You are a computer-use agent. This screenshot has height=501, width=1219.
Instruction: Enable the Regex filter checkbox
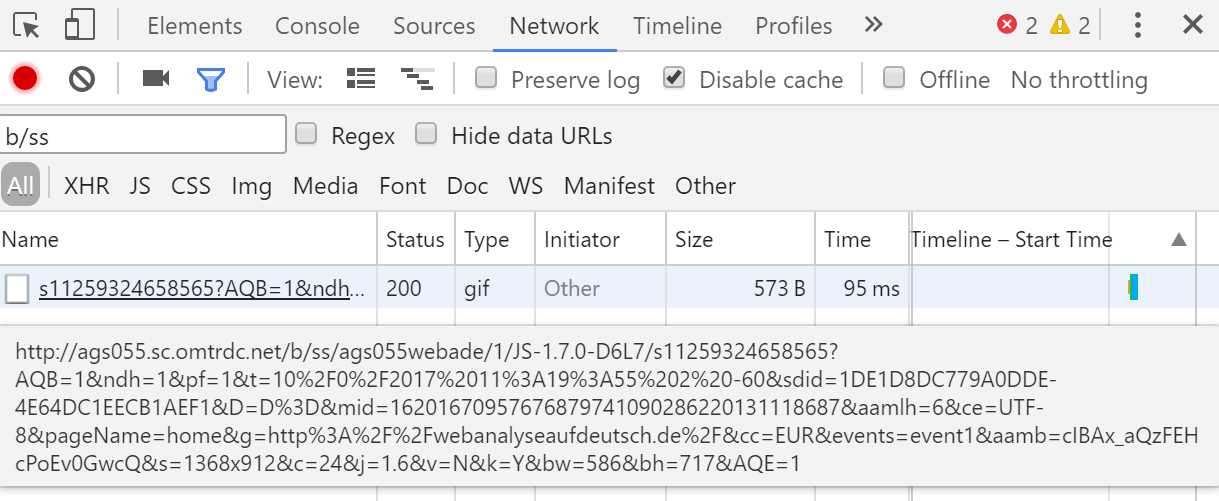(307, 134)
